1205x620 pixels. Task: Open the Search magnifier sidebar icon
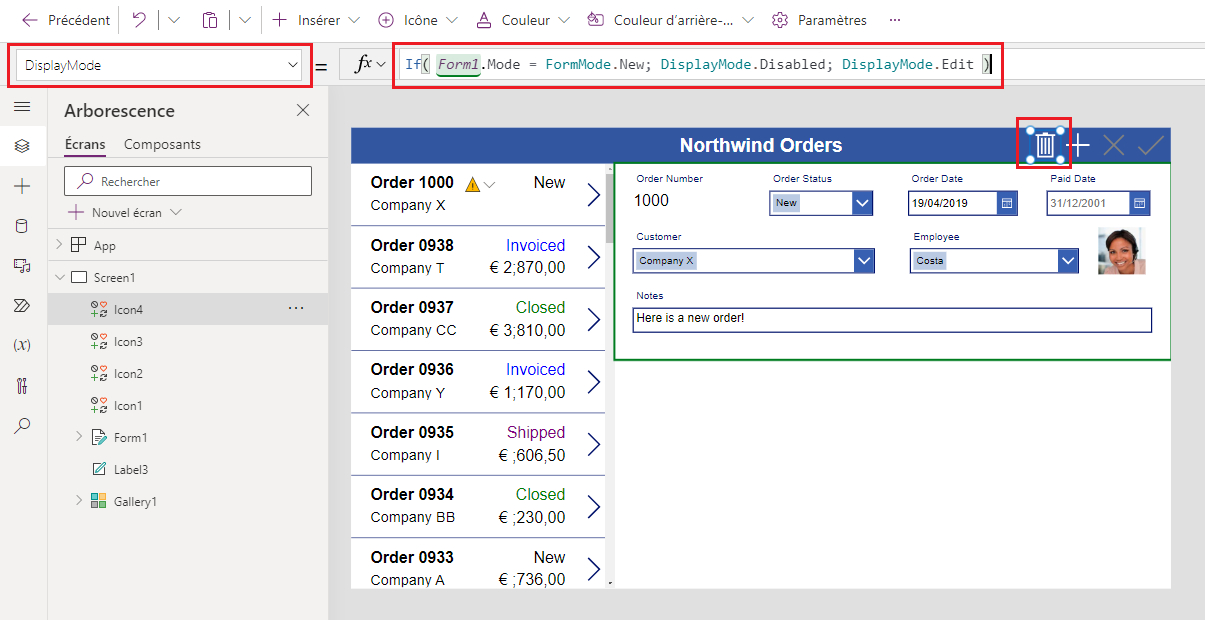(22, 425)
